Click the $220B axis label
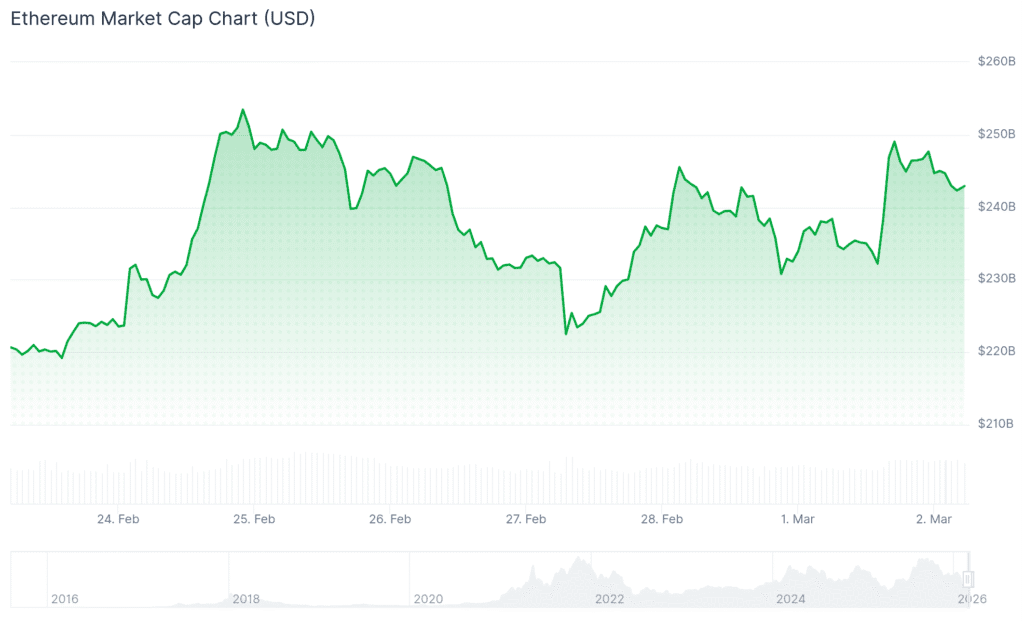Viewport: 1024px width, 623px height. tap(996, 352)
